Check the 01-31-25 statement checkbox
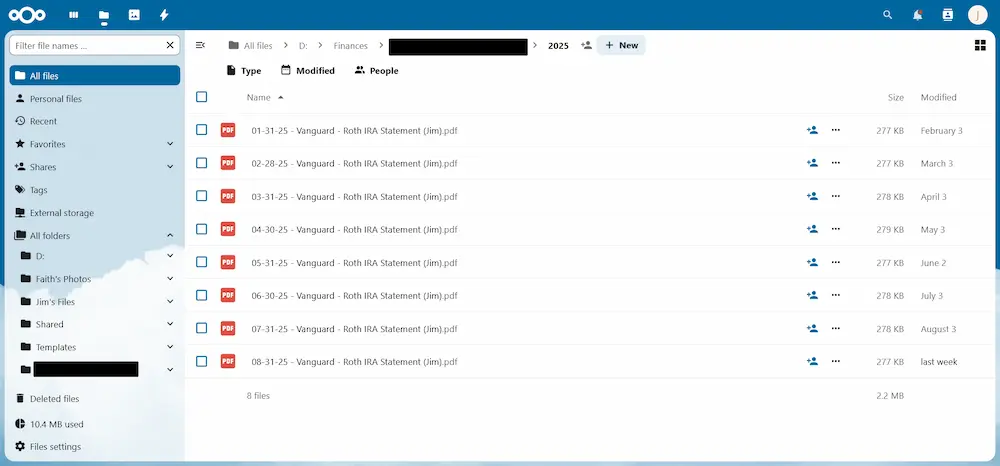 (x=202, y=130)
